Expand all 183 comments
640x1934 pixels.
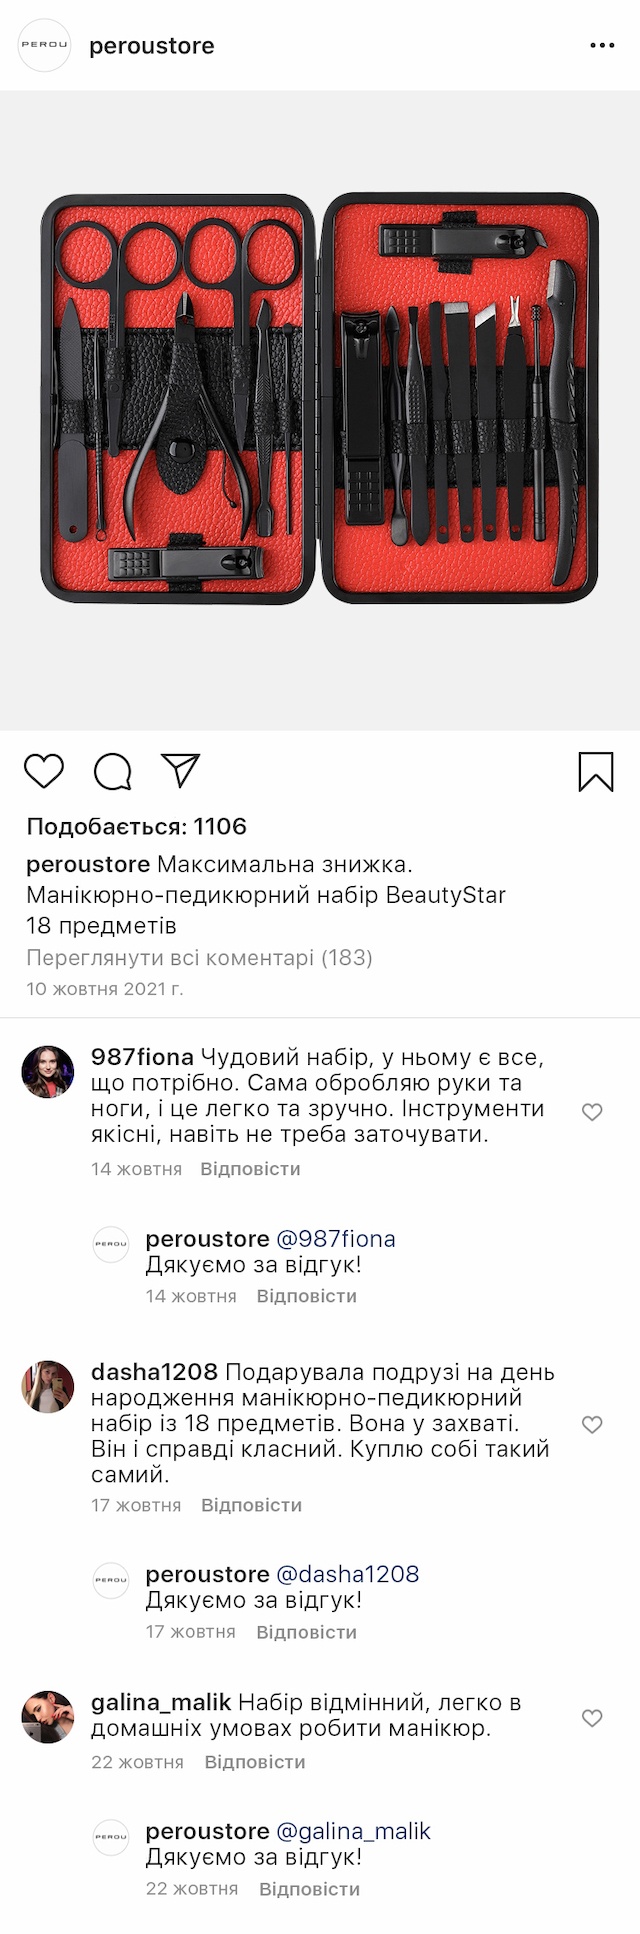click(x=199, y=958)
